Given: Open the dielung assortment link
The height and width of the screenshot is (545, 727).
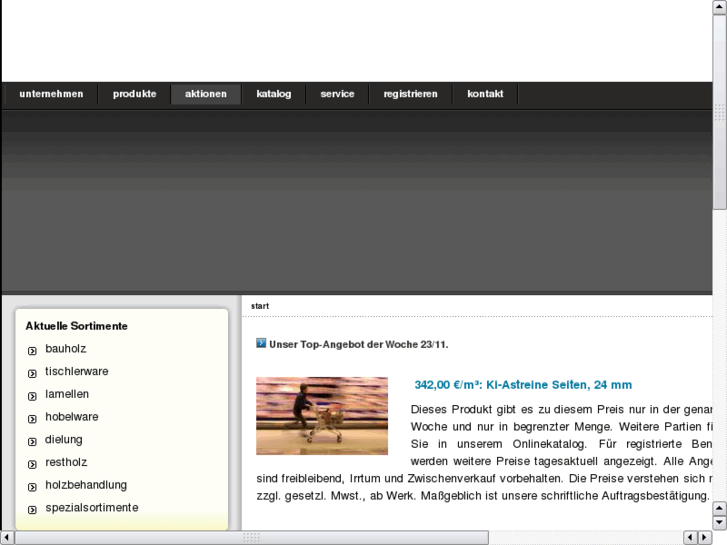Looking at the screenshot, I should [64, 440].
